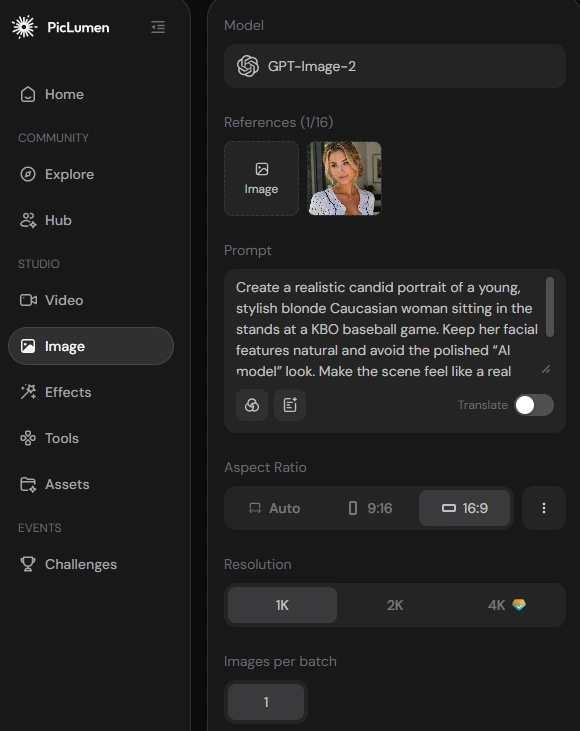Open the Effects section
The height and width of the screenshot is (731, 580).
55,392
